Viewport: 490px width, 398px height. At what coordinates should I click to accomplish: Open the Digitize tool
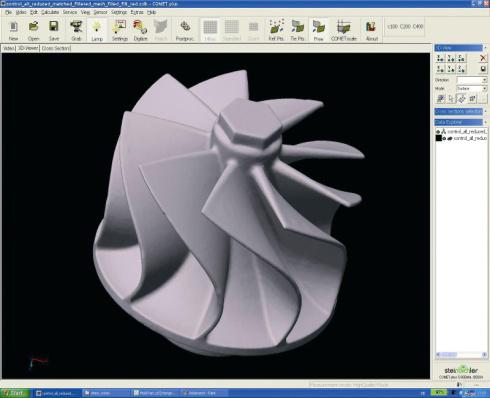(140, 30)
